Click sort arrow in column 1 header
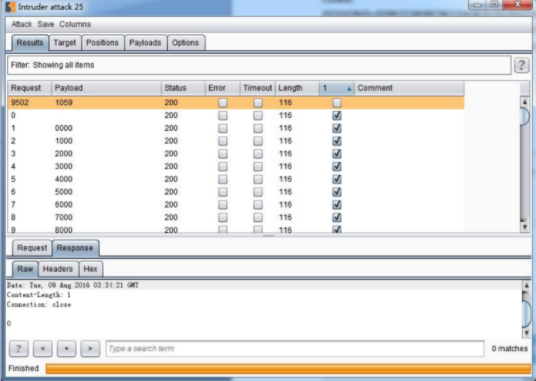This screenshot has width=536, height=381. click(349, 89)
